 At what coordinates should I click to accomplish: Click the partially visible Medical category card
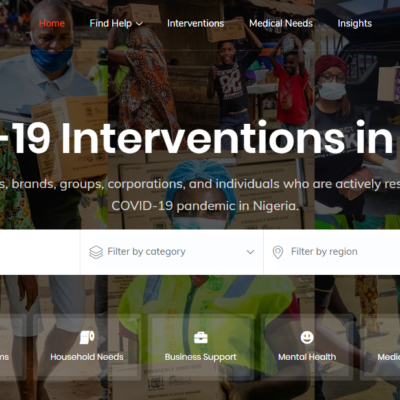[381, 347]
